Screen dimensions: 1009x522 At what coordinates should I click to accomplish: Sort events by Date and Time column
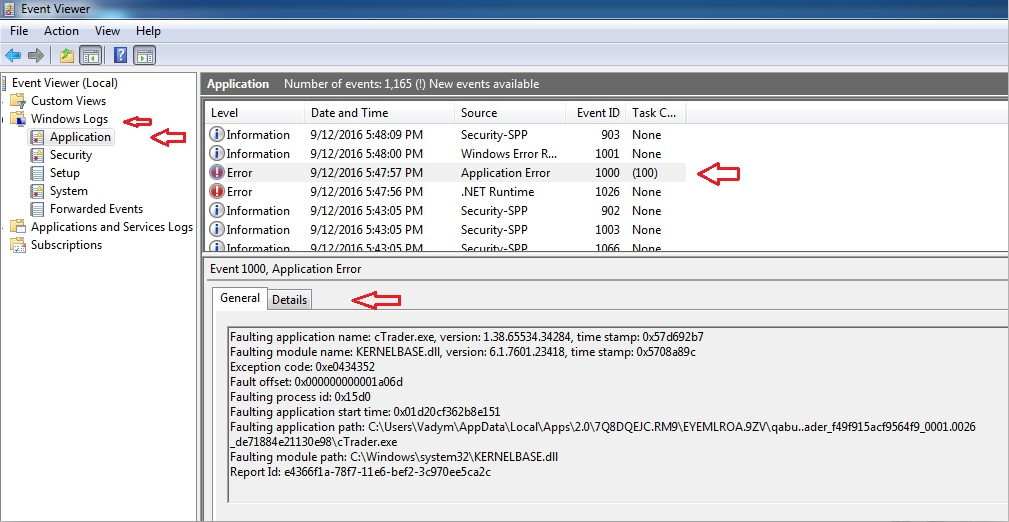coord(349,113)
